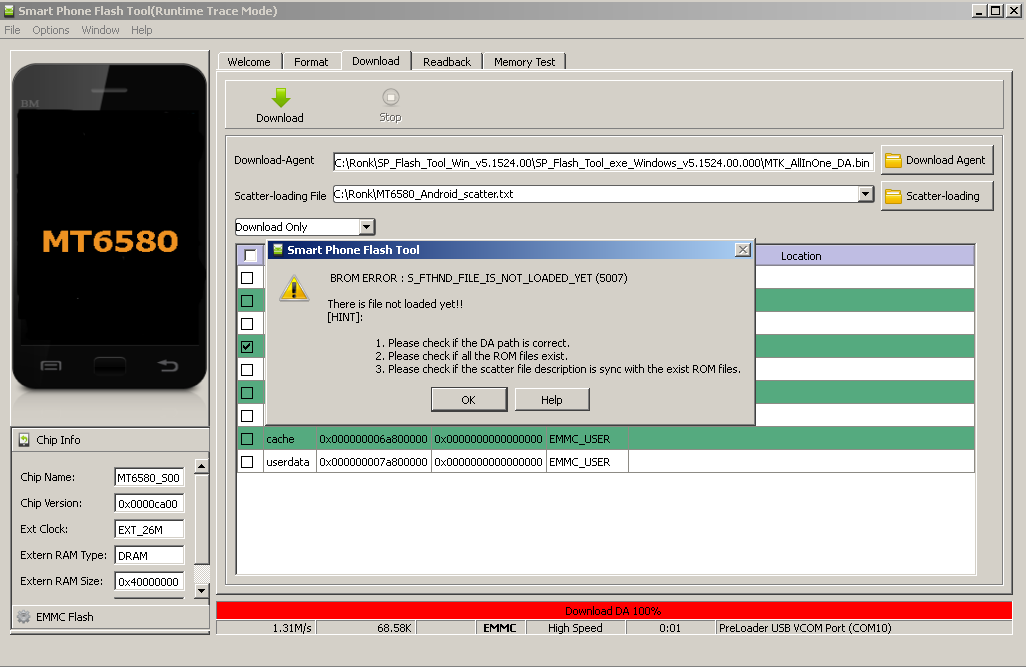Viewport: 1026px width, 667px height.
Task: Click the green Download arrow icon
Action: (x=280, y=97)
